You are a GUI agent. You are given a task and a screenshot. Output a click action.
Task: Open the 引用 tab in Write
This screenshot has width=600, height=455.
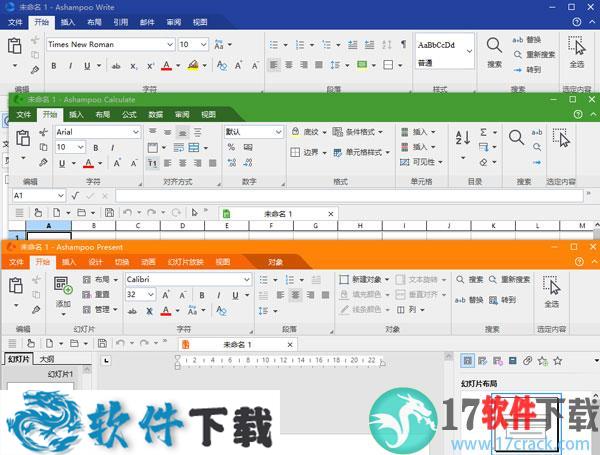click(121, 22)
